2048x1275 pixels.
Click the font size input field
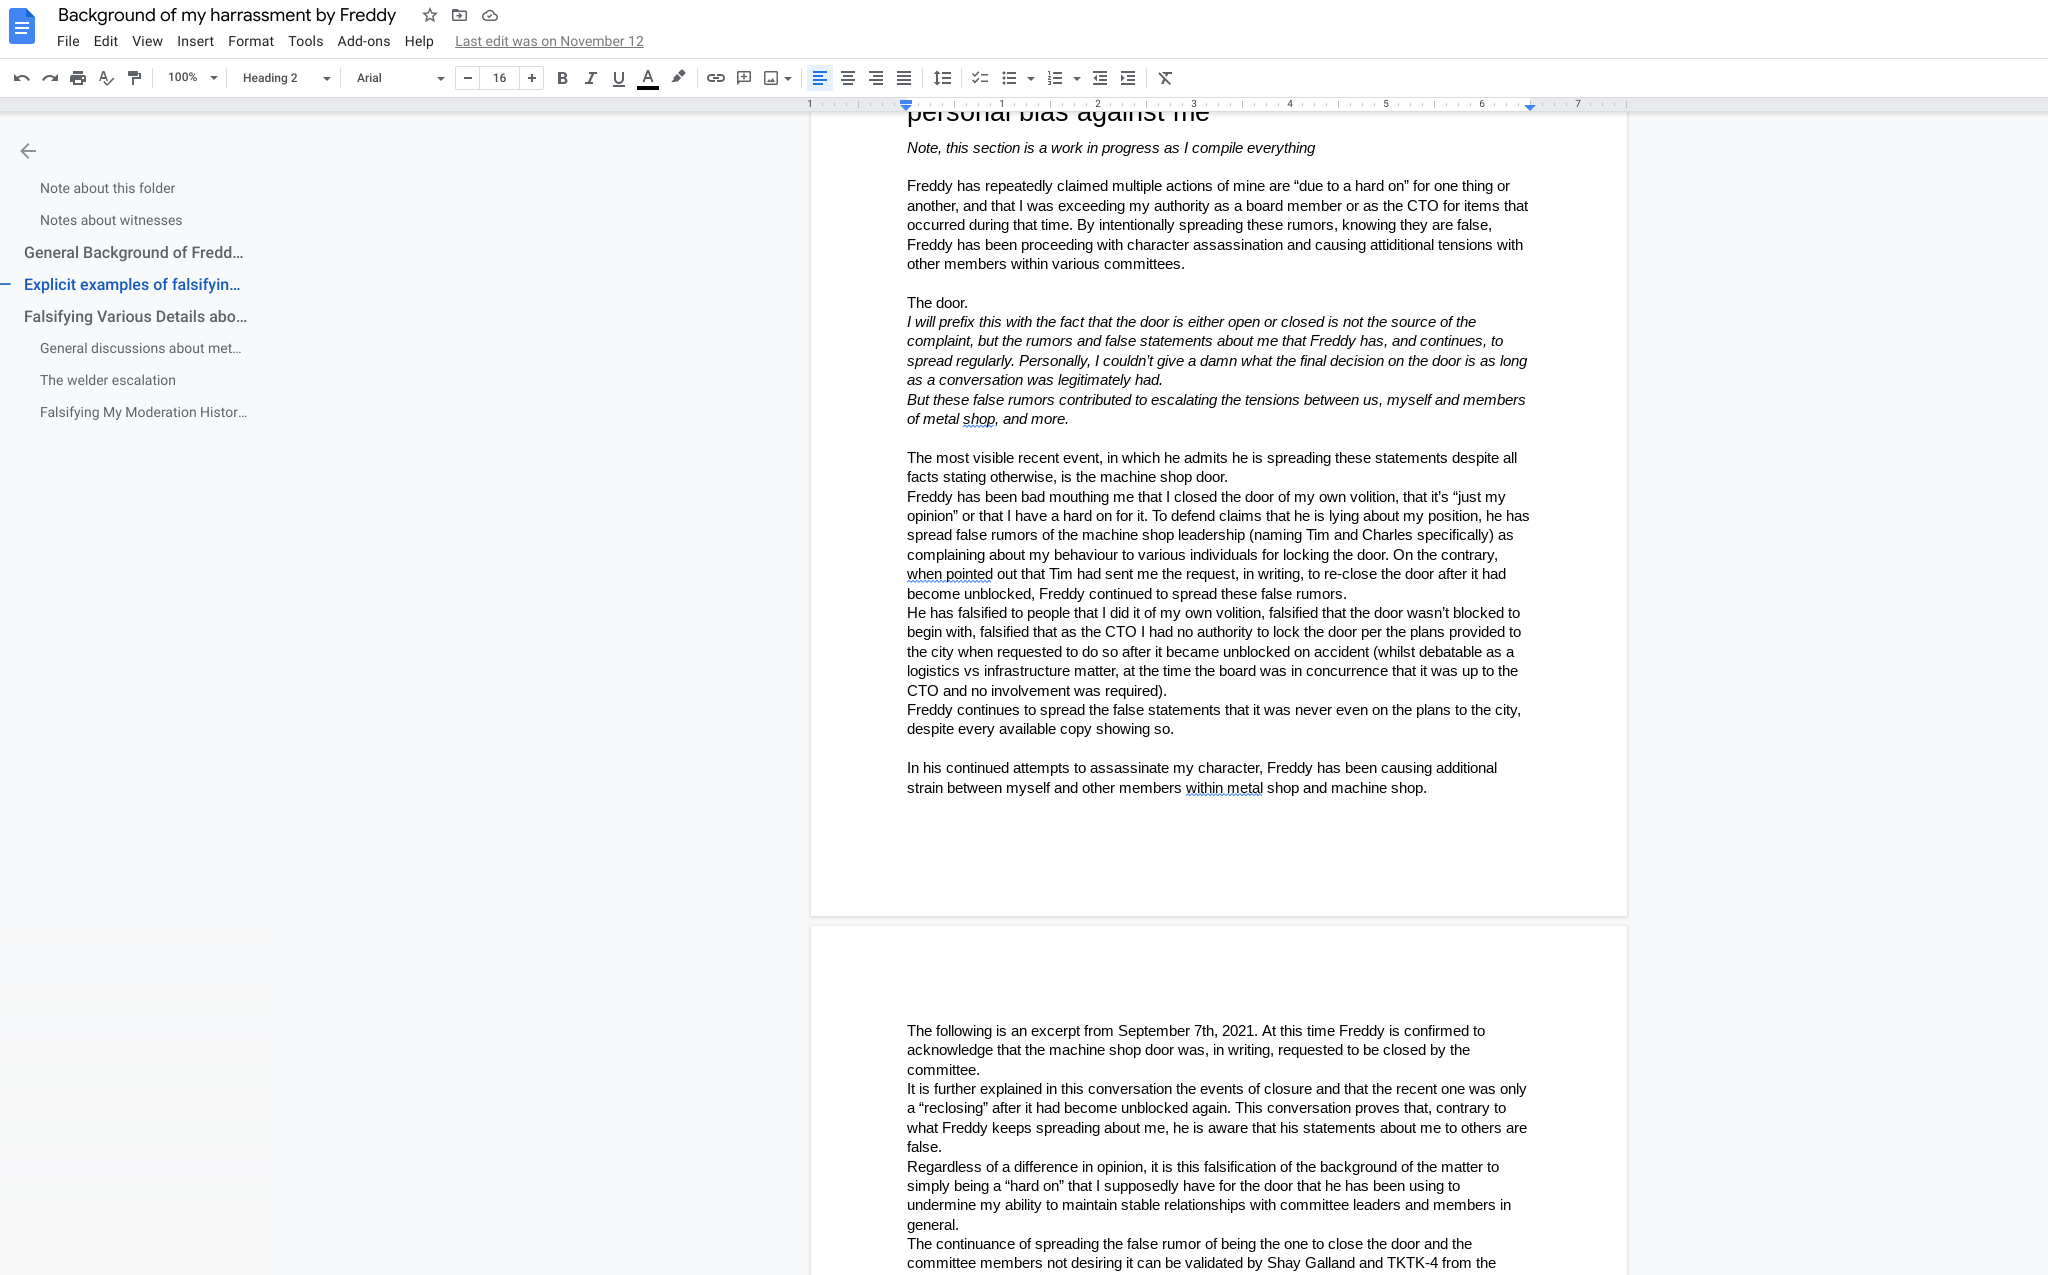(499, 78)
